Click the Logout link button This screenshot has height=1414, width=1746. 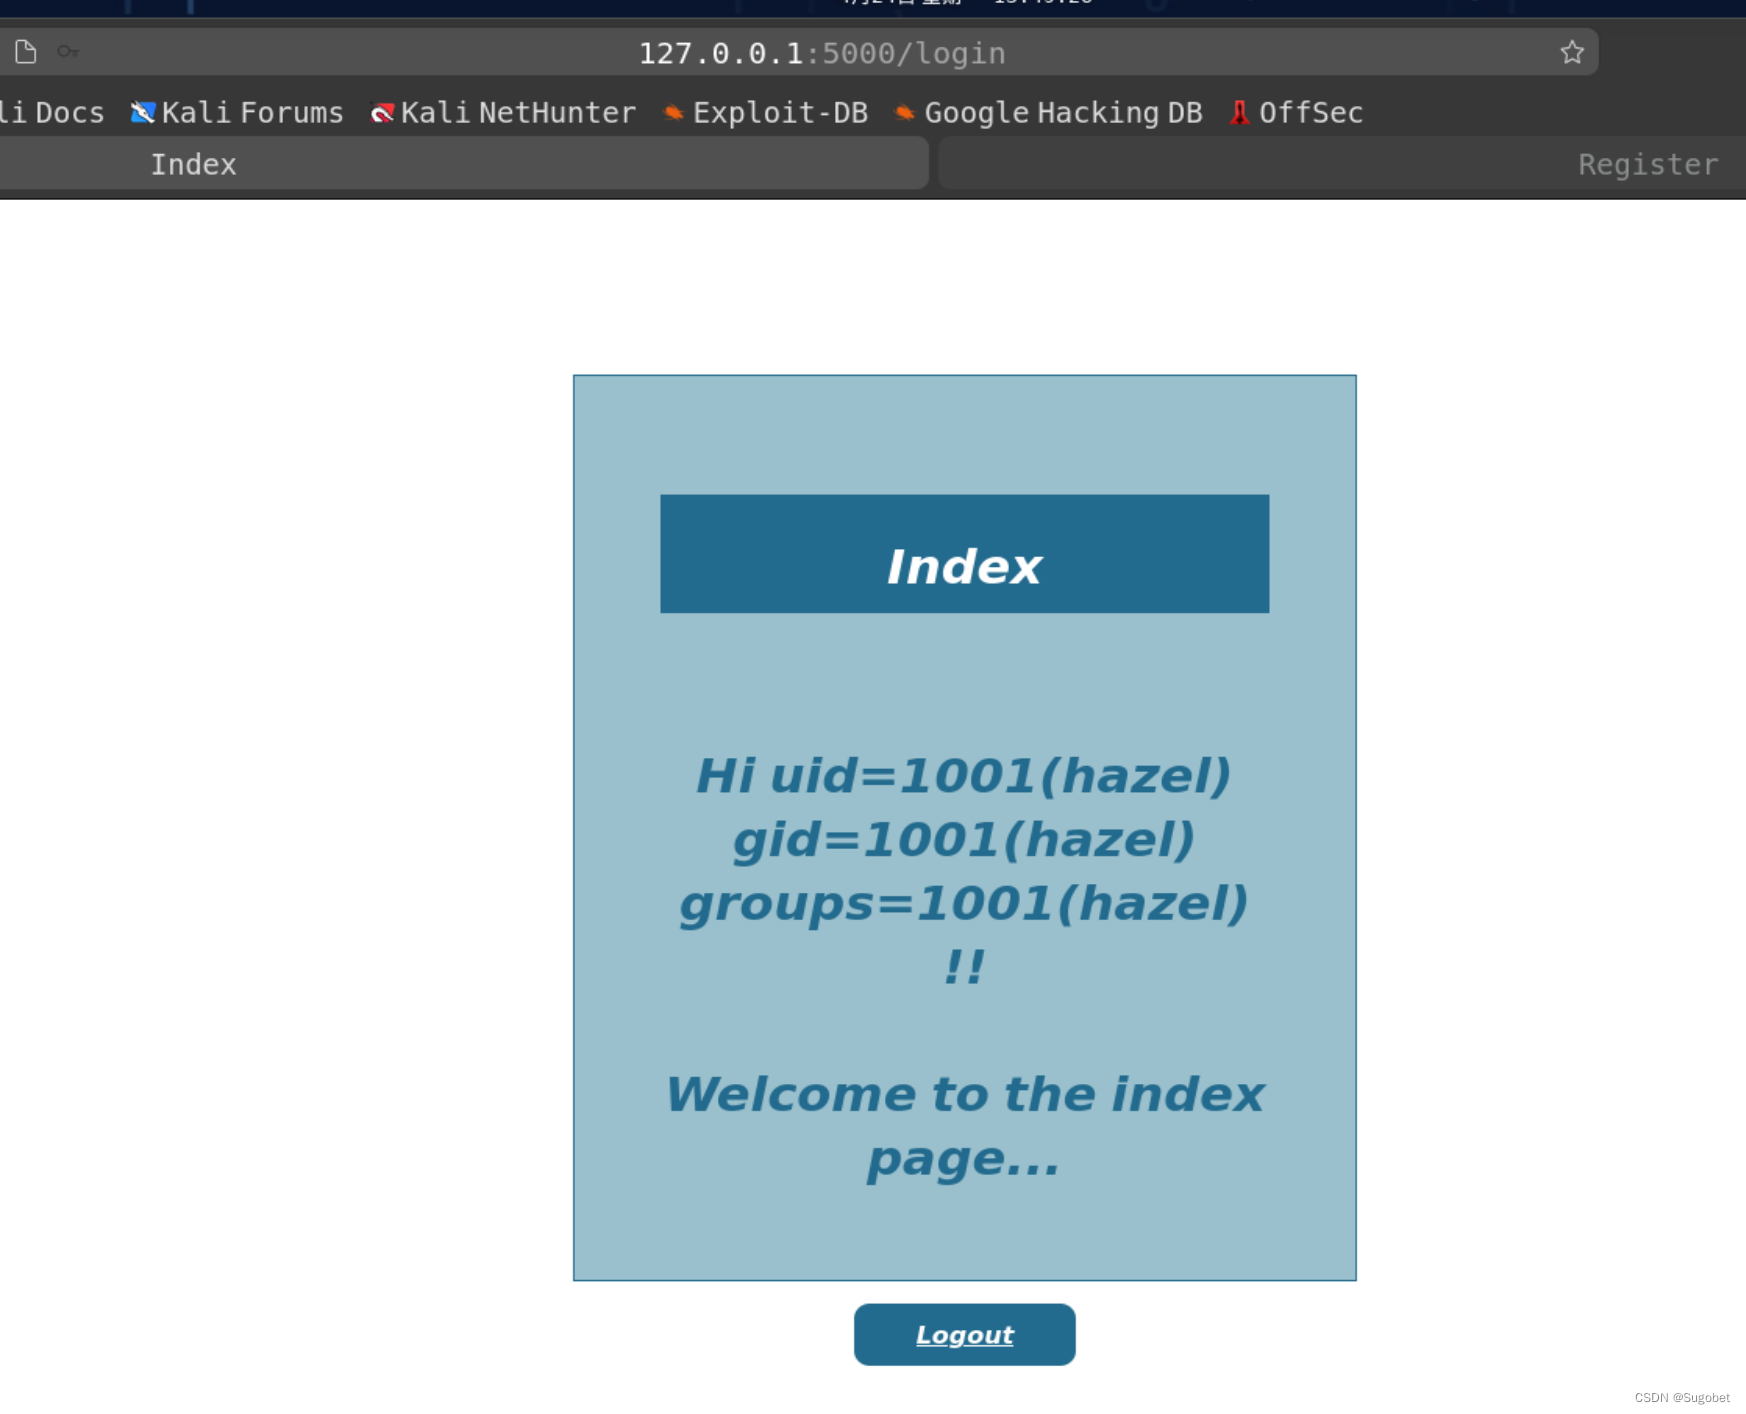coord(964,1334)
